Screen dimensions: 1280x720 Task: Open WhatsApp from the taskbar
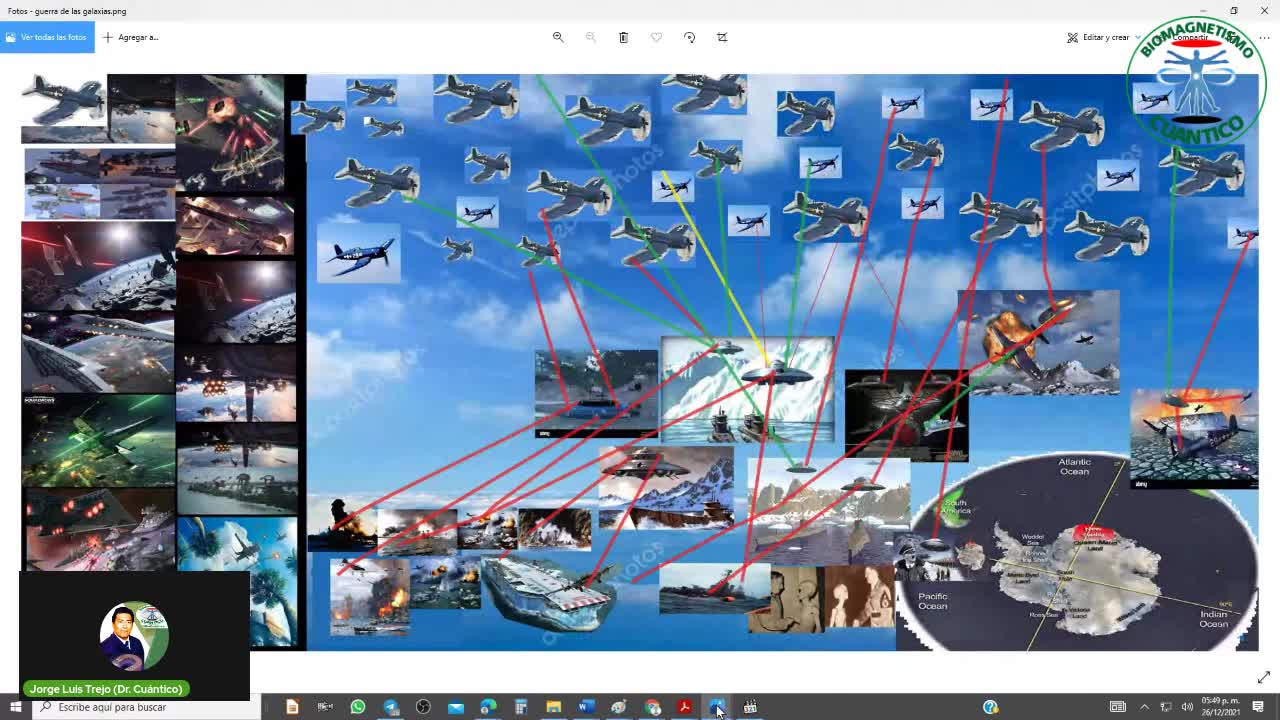coord(357,707)
